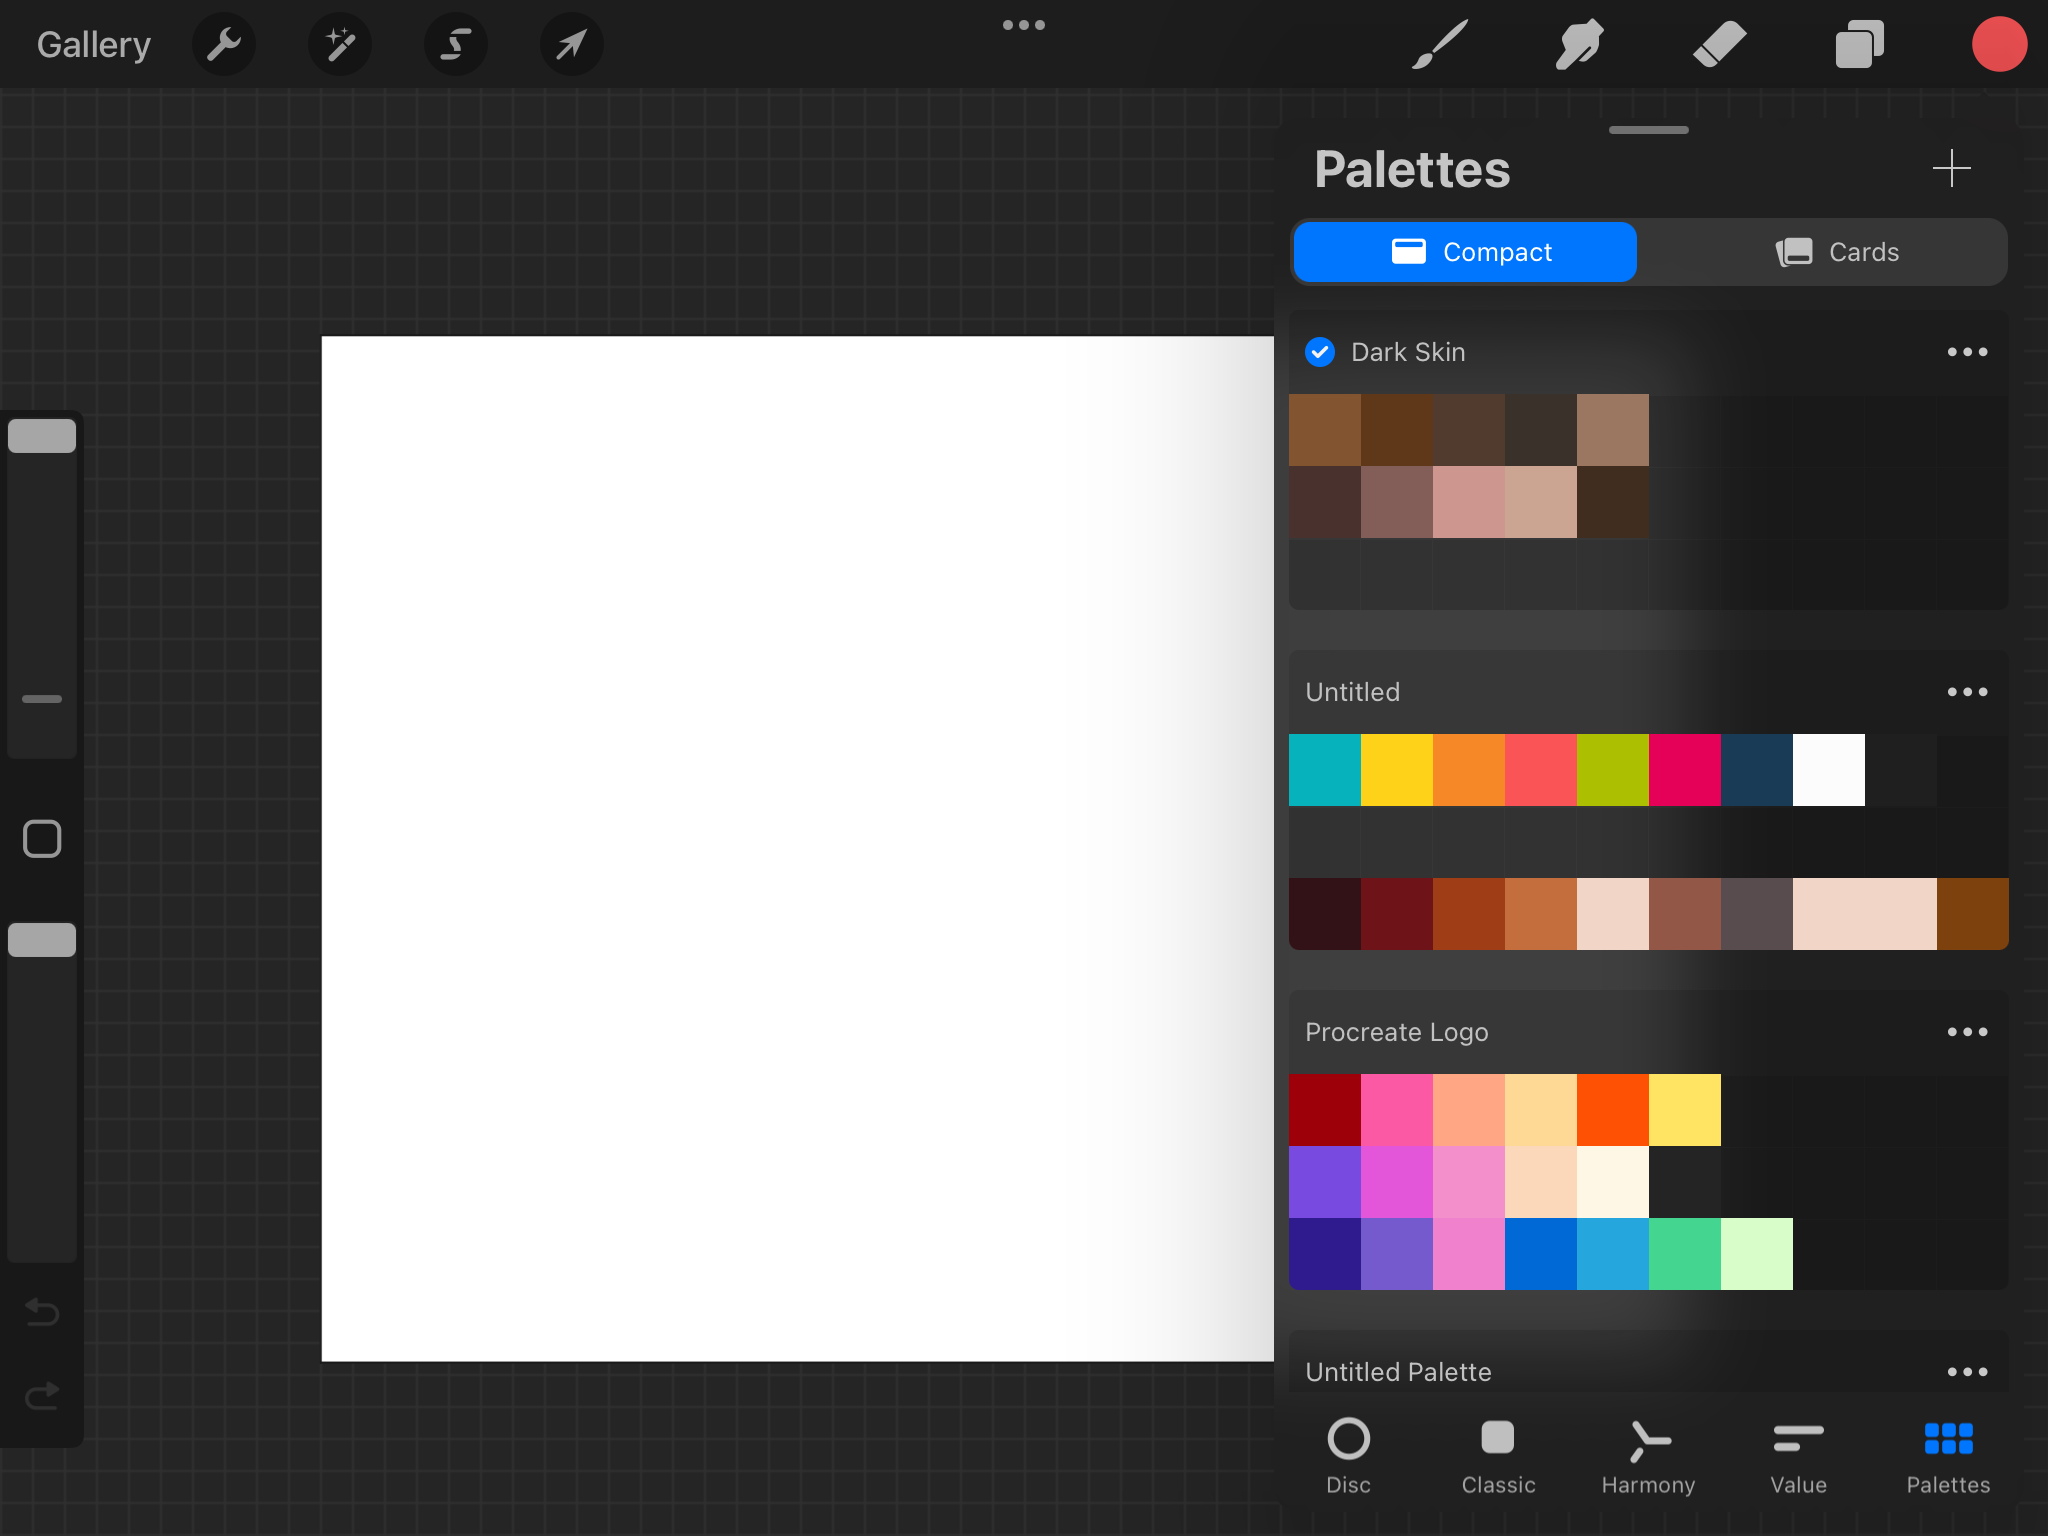Open the Adjustments magic wand menu

pyautogui.click(x=340, y=44)
